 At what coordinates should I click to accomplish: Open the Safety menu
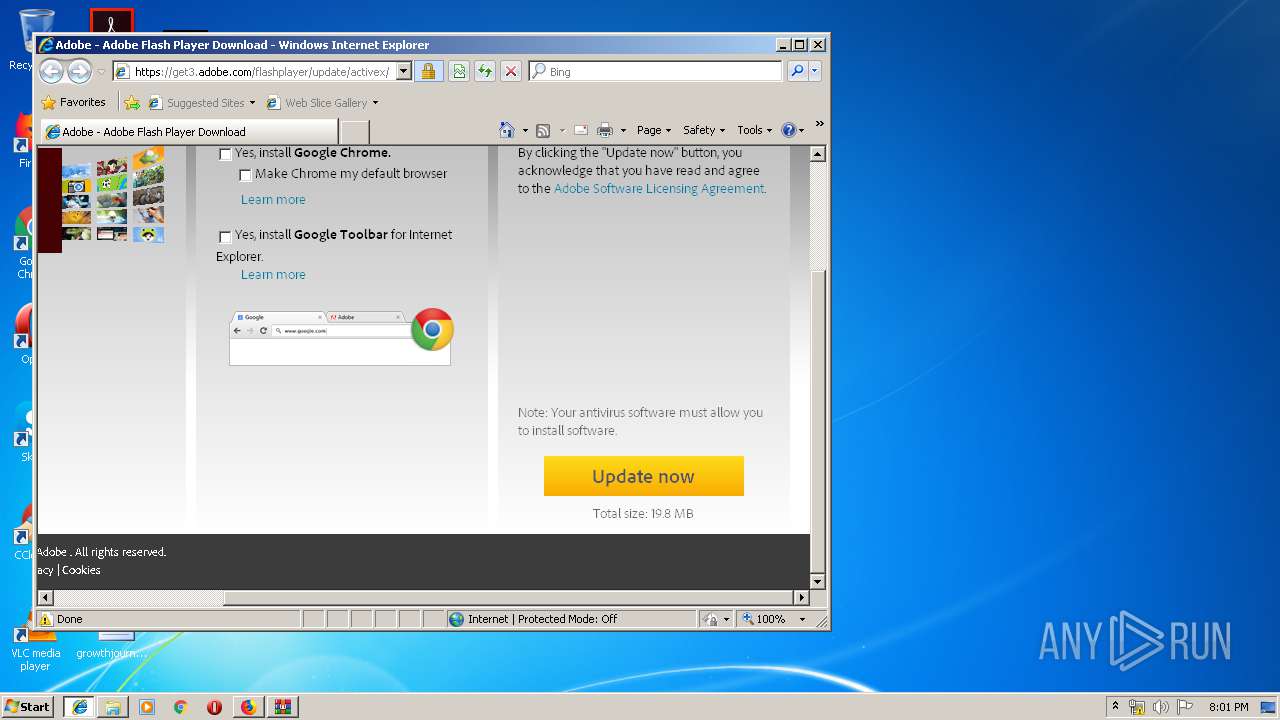704,130
